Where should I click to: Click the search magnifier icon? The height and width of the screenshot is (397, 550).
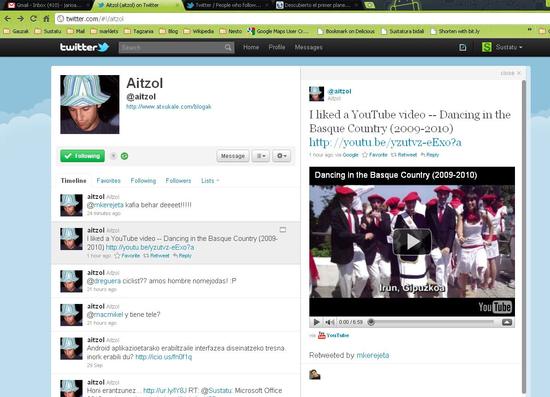[228, 47]
